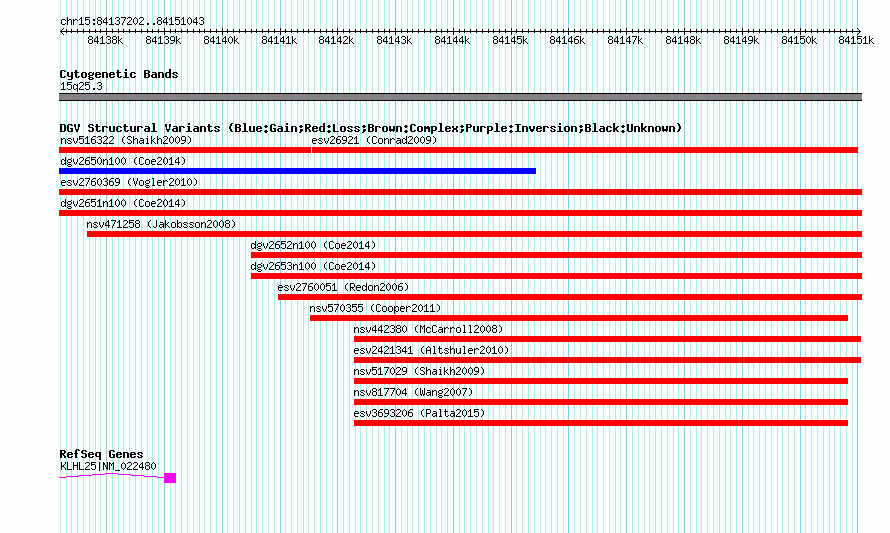The height and width of the screenshot is (533, 890).
Task: Select the red bar under nsv517029
Action: pyautogui.click(x=601, y=381)
